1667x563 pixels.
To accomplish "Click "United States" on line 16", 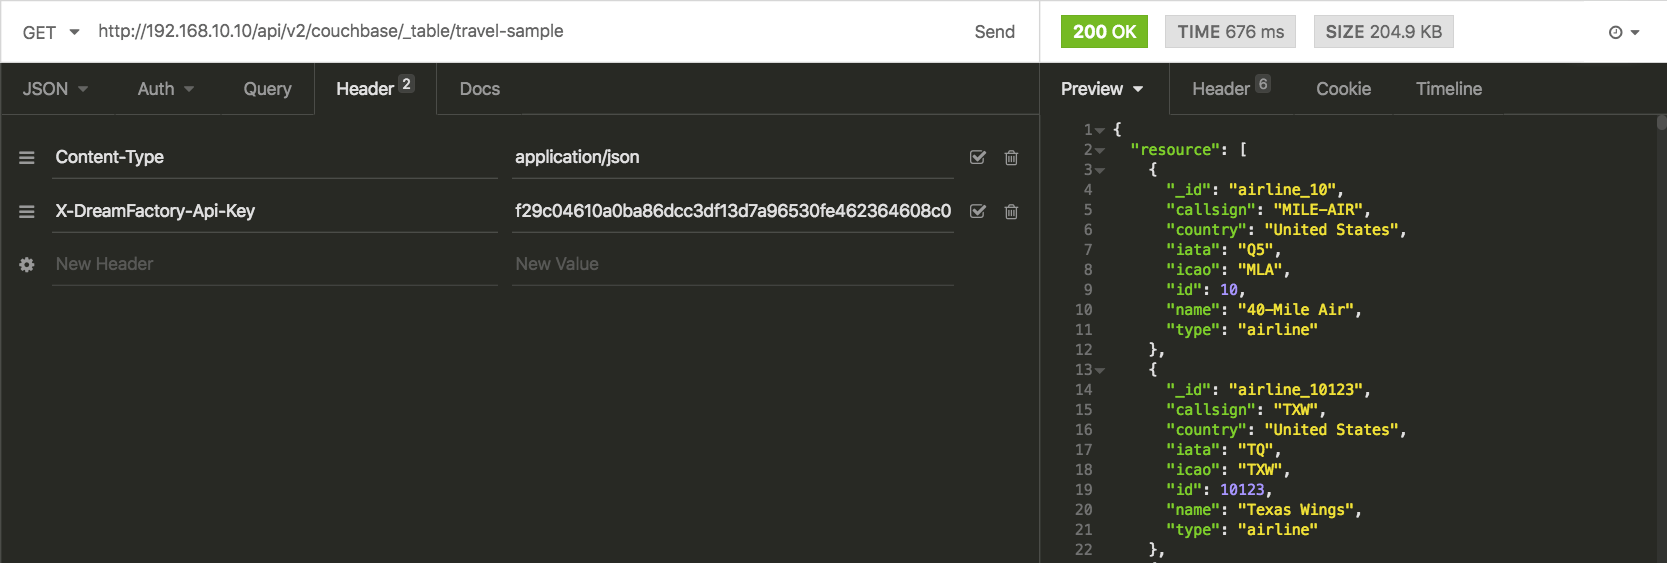I will pyautogui.click(x=1330, y=430).
